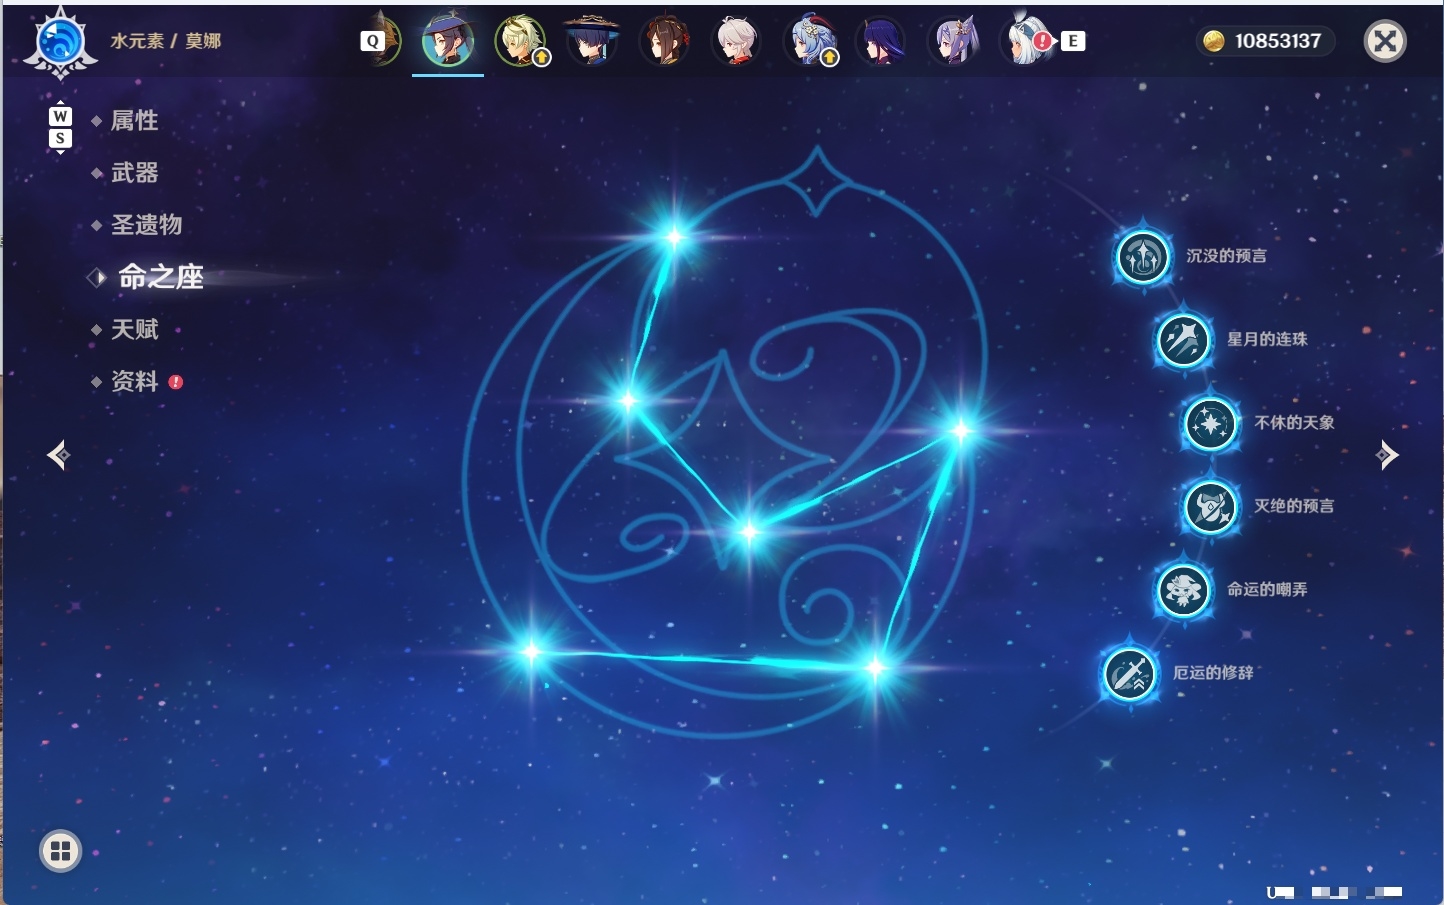Click the Q key prompt for previous character

(x=372, y=41)
